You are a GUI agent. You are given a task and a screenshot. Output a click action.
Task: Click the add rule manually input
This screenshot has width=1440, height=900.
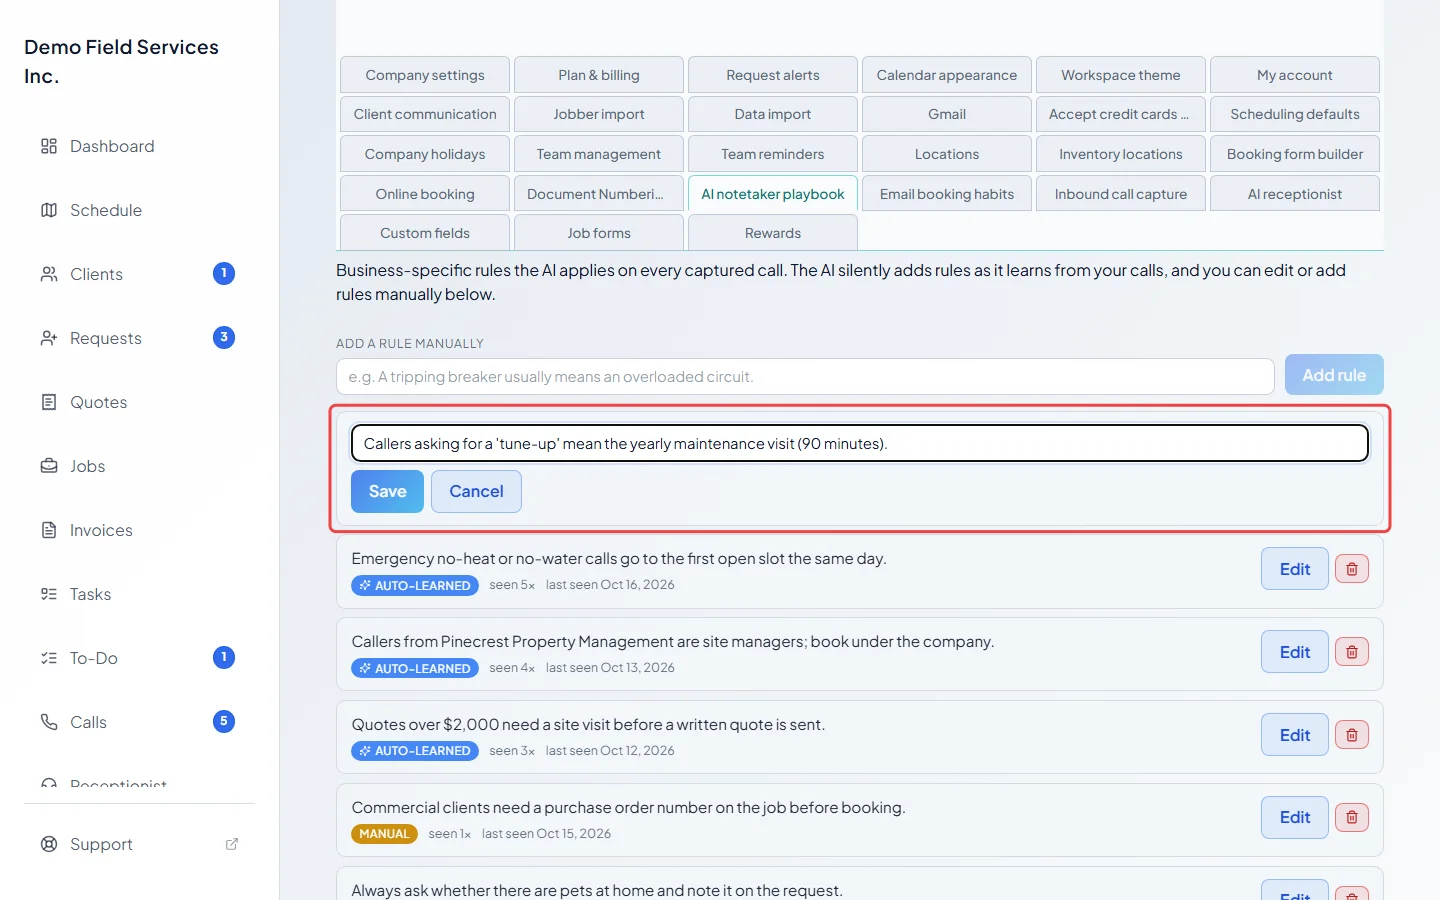pos(805,377)
